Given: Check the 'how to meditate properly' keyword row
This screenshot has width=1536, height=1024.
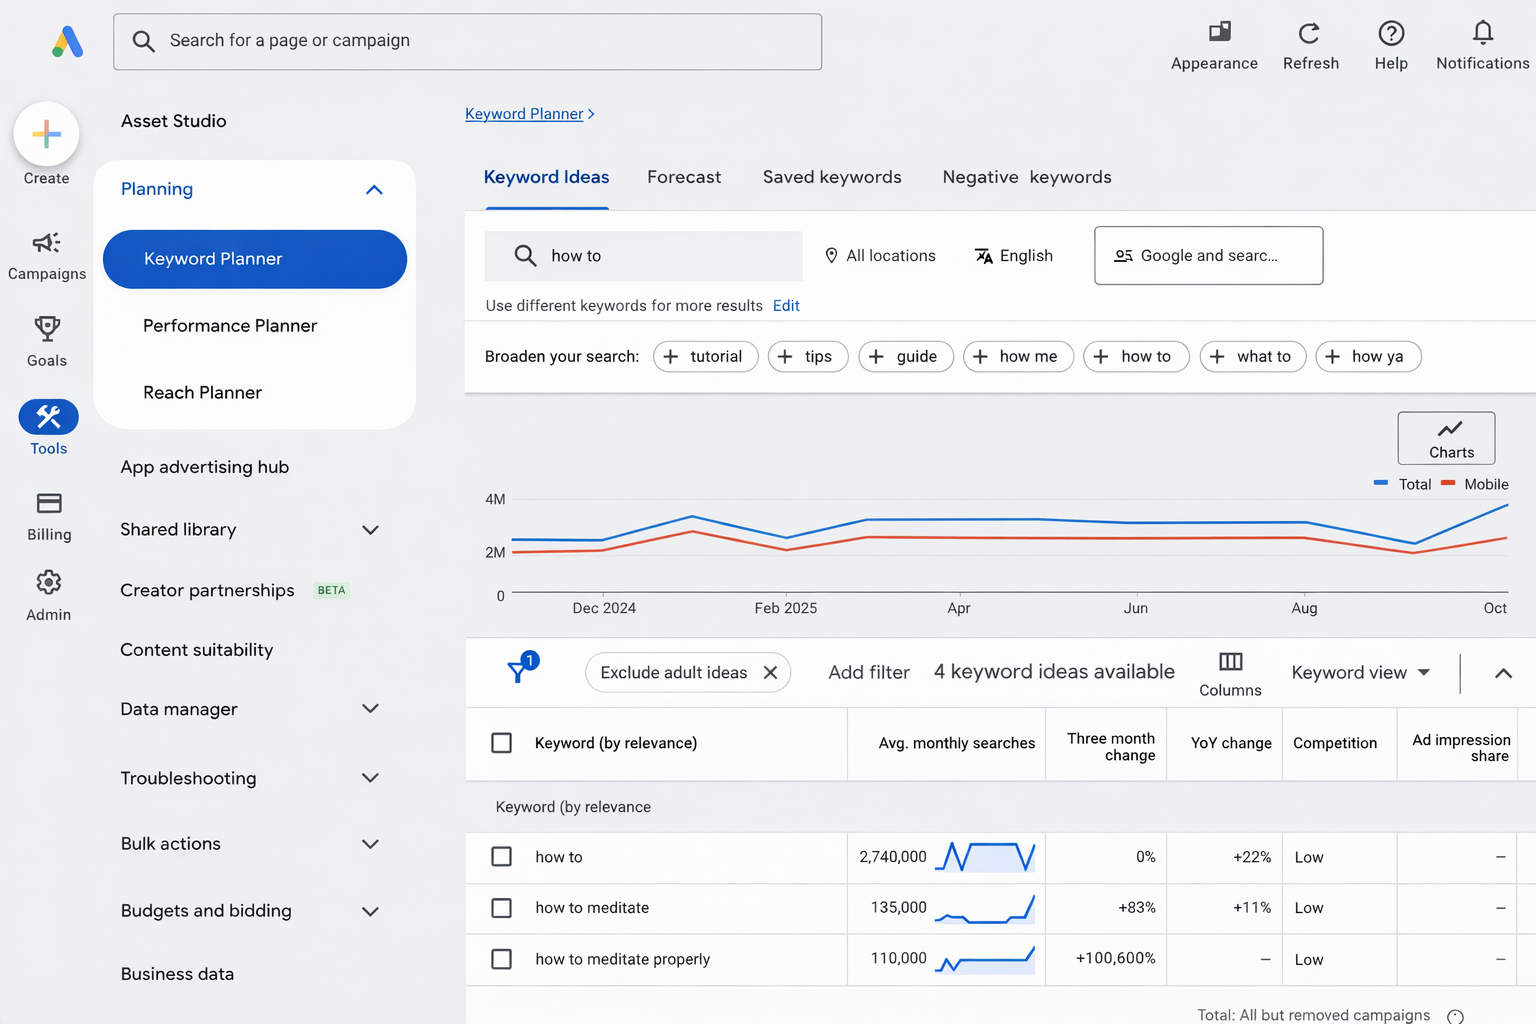Looking at the screenshot, I should [502, 958].
